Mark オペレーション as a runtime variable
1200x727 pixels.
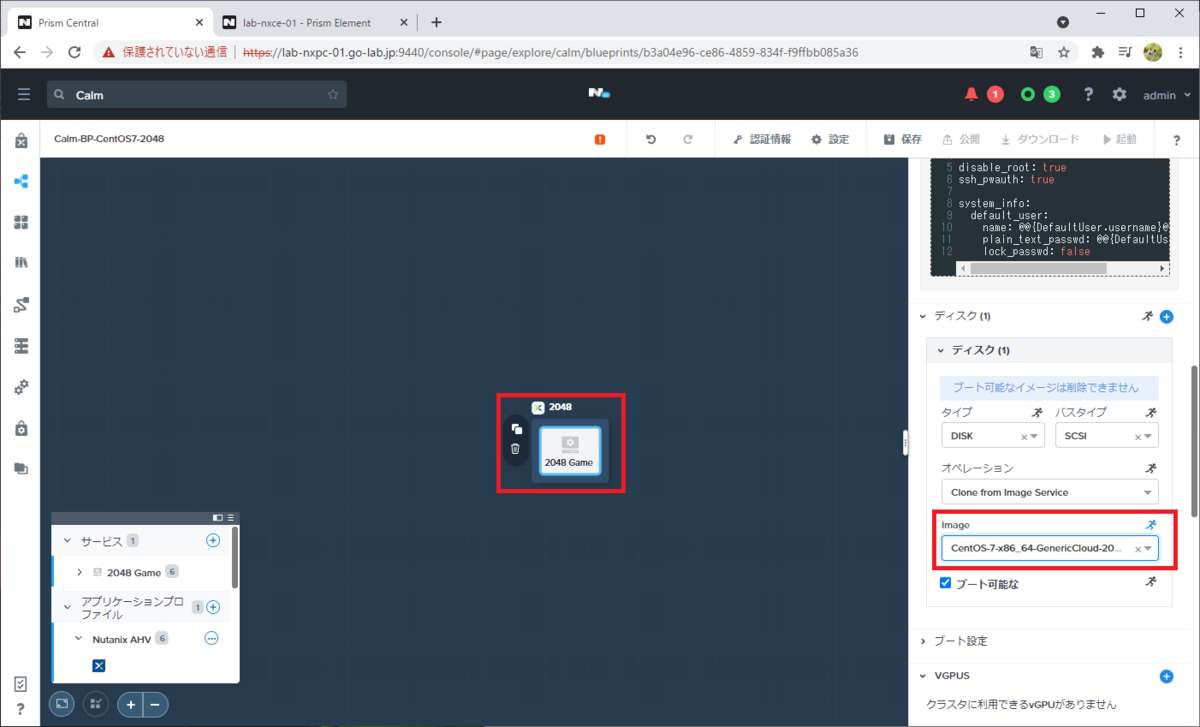[x=1150, y=468]
